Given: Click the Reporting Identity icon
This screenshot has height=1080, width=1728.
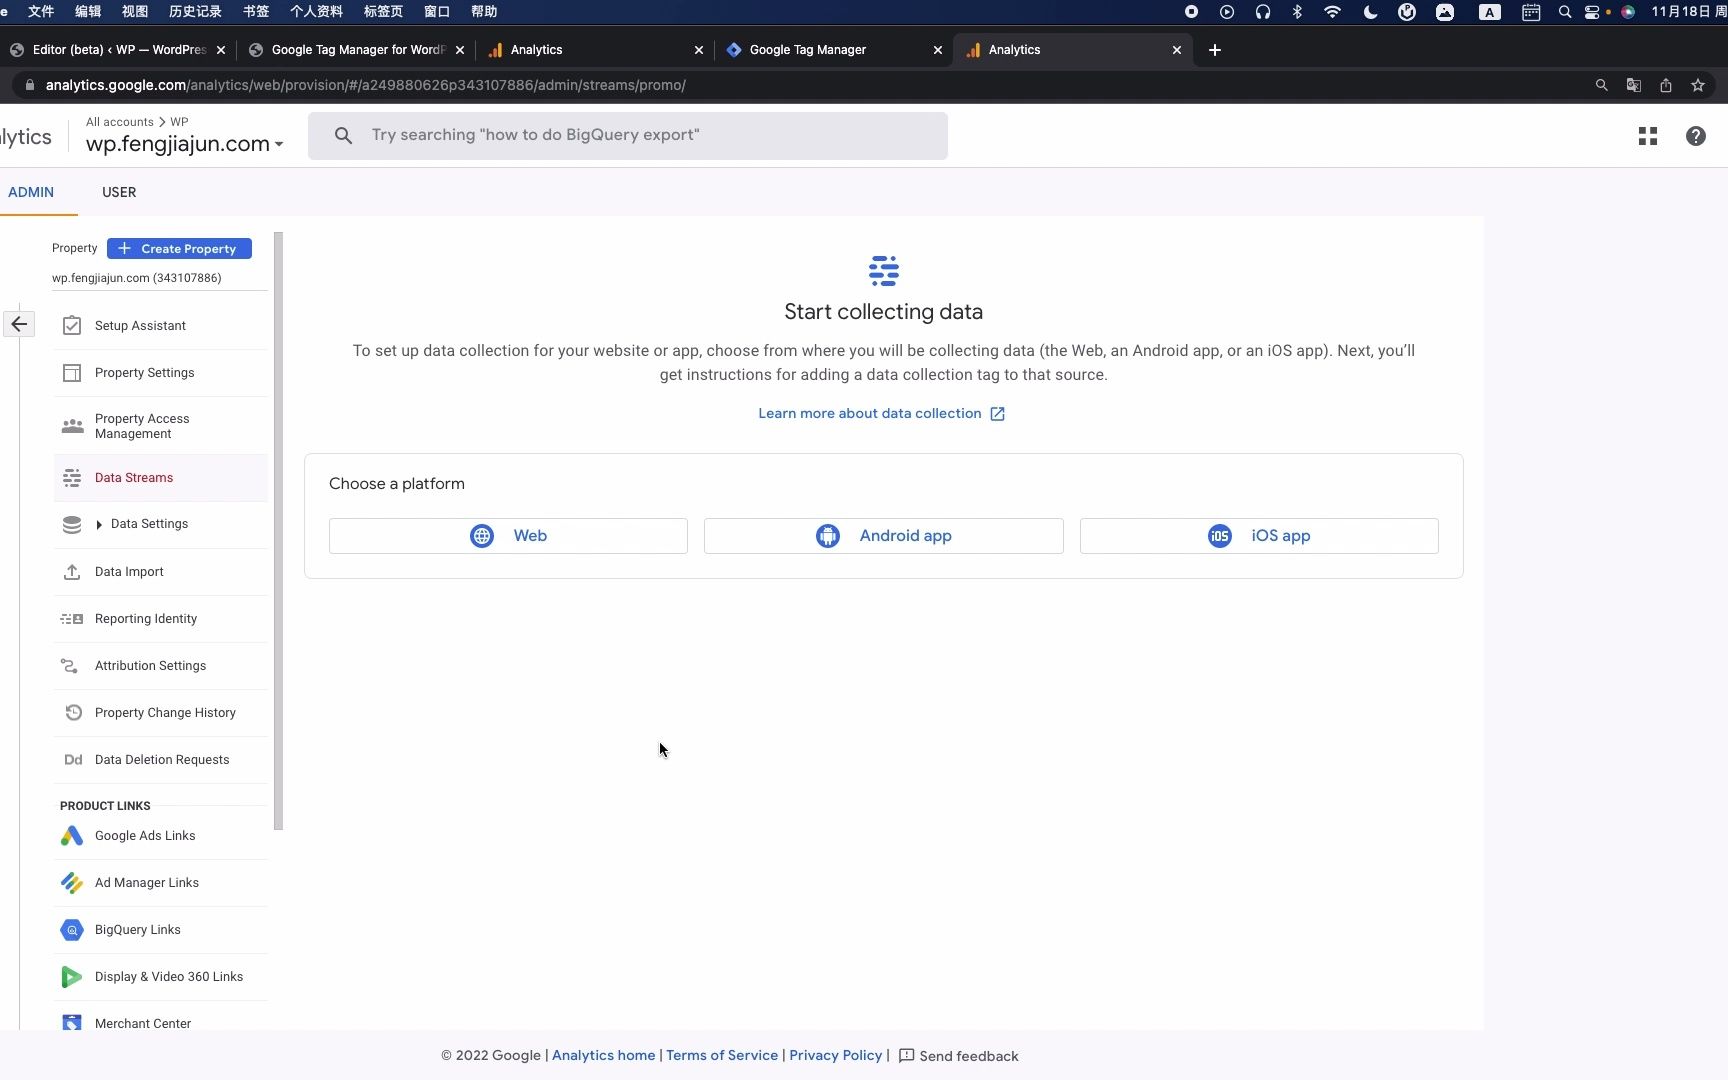Looking at the screenshot, I should pyautogui.click(x=72, y=619).
